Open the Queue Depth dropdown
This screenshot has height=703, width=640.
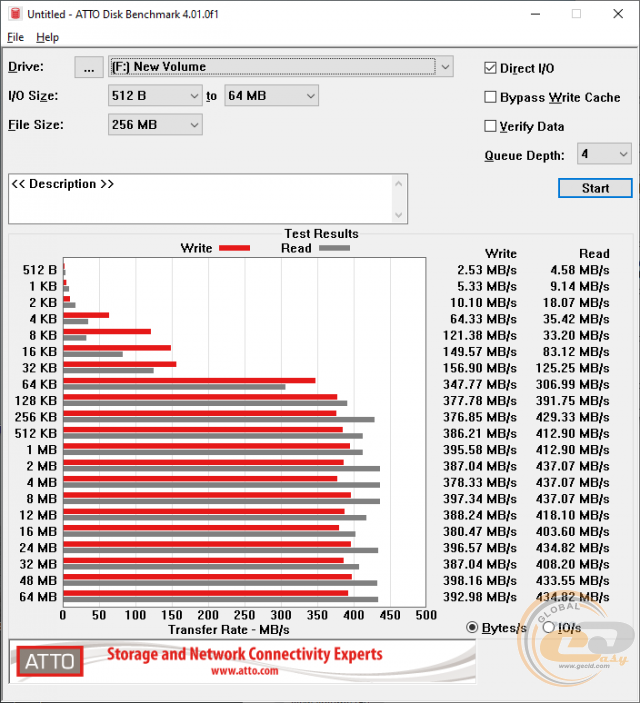pos(604,154)
